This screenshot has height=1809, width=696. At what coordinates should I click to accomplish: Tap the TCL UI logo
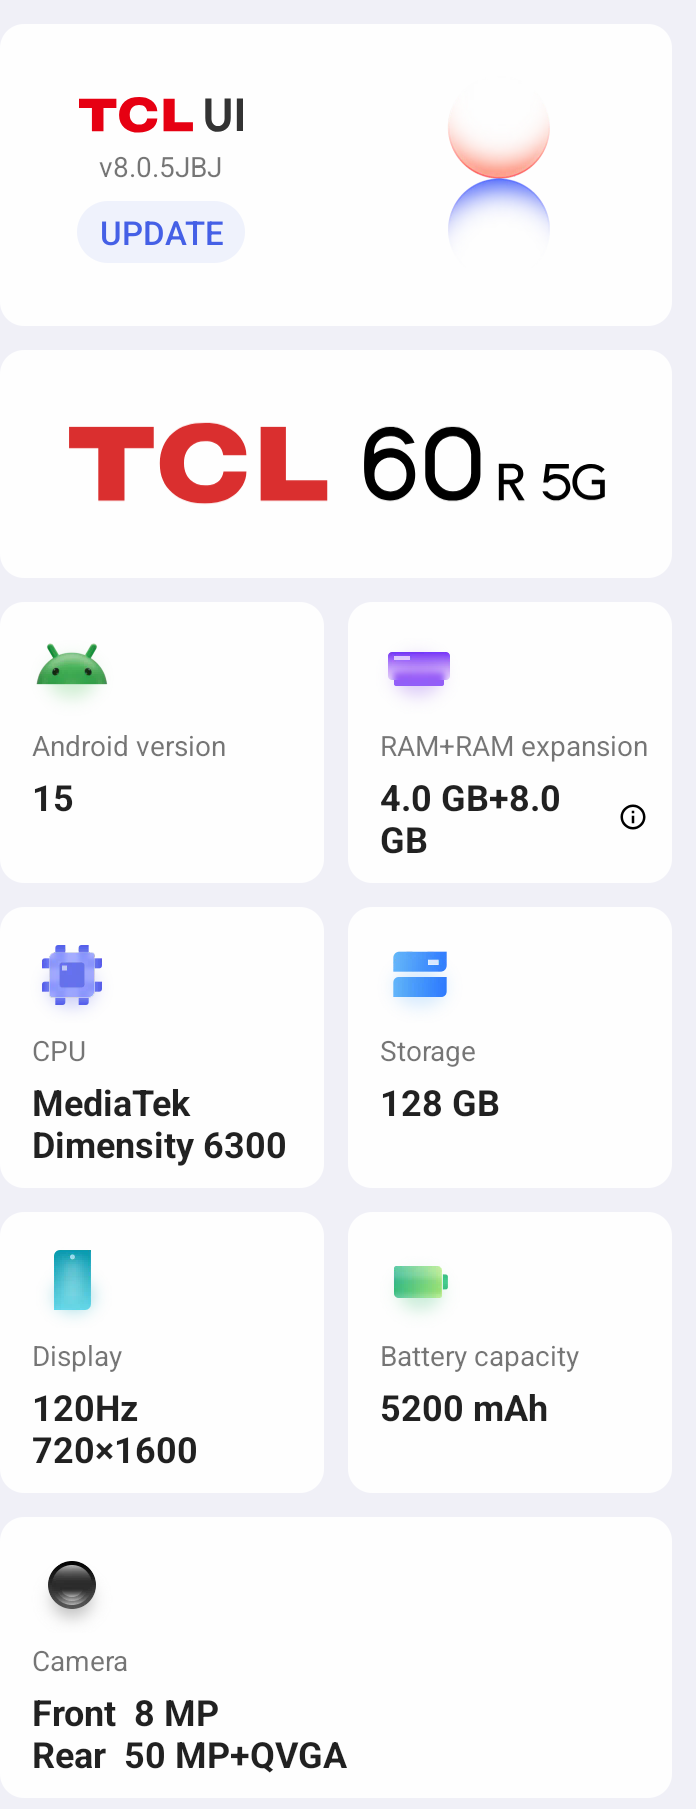pos(162,115)
